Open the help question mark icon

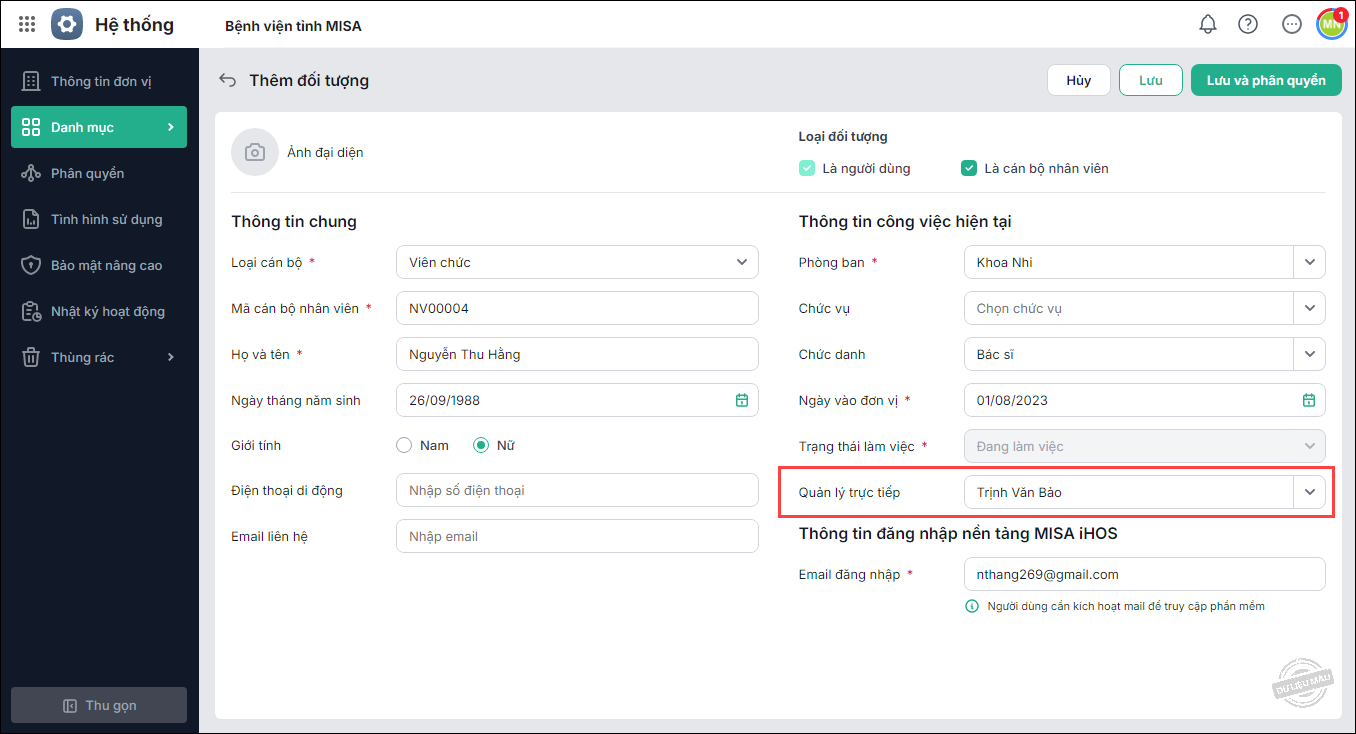click(1248, 24)
